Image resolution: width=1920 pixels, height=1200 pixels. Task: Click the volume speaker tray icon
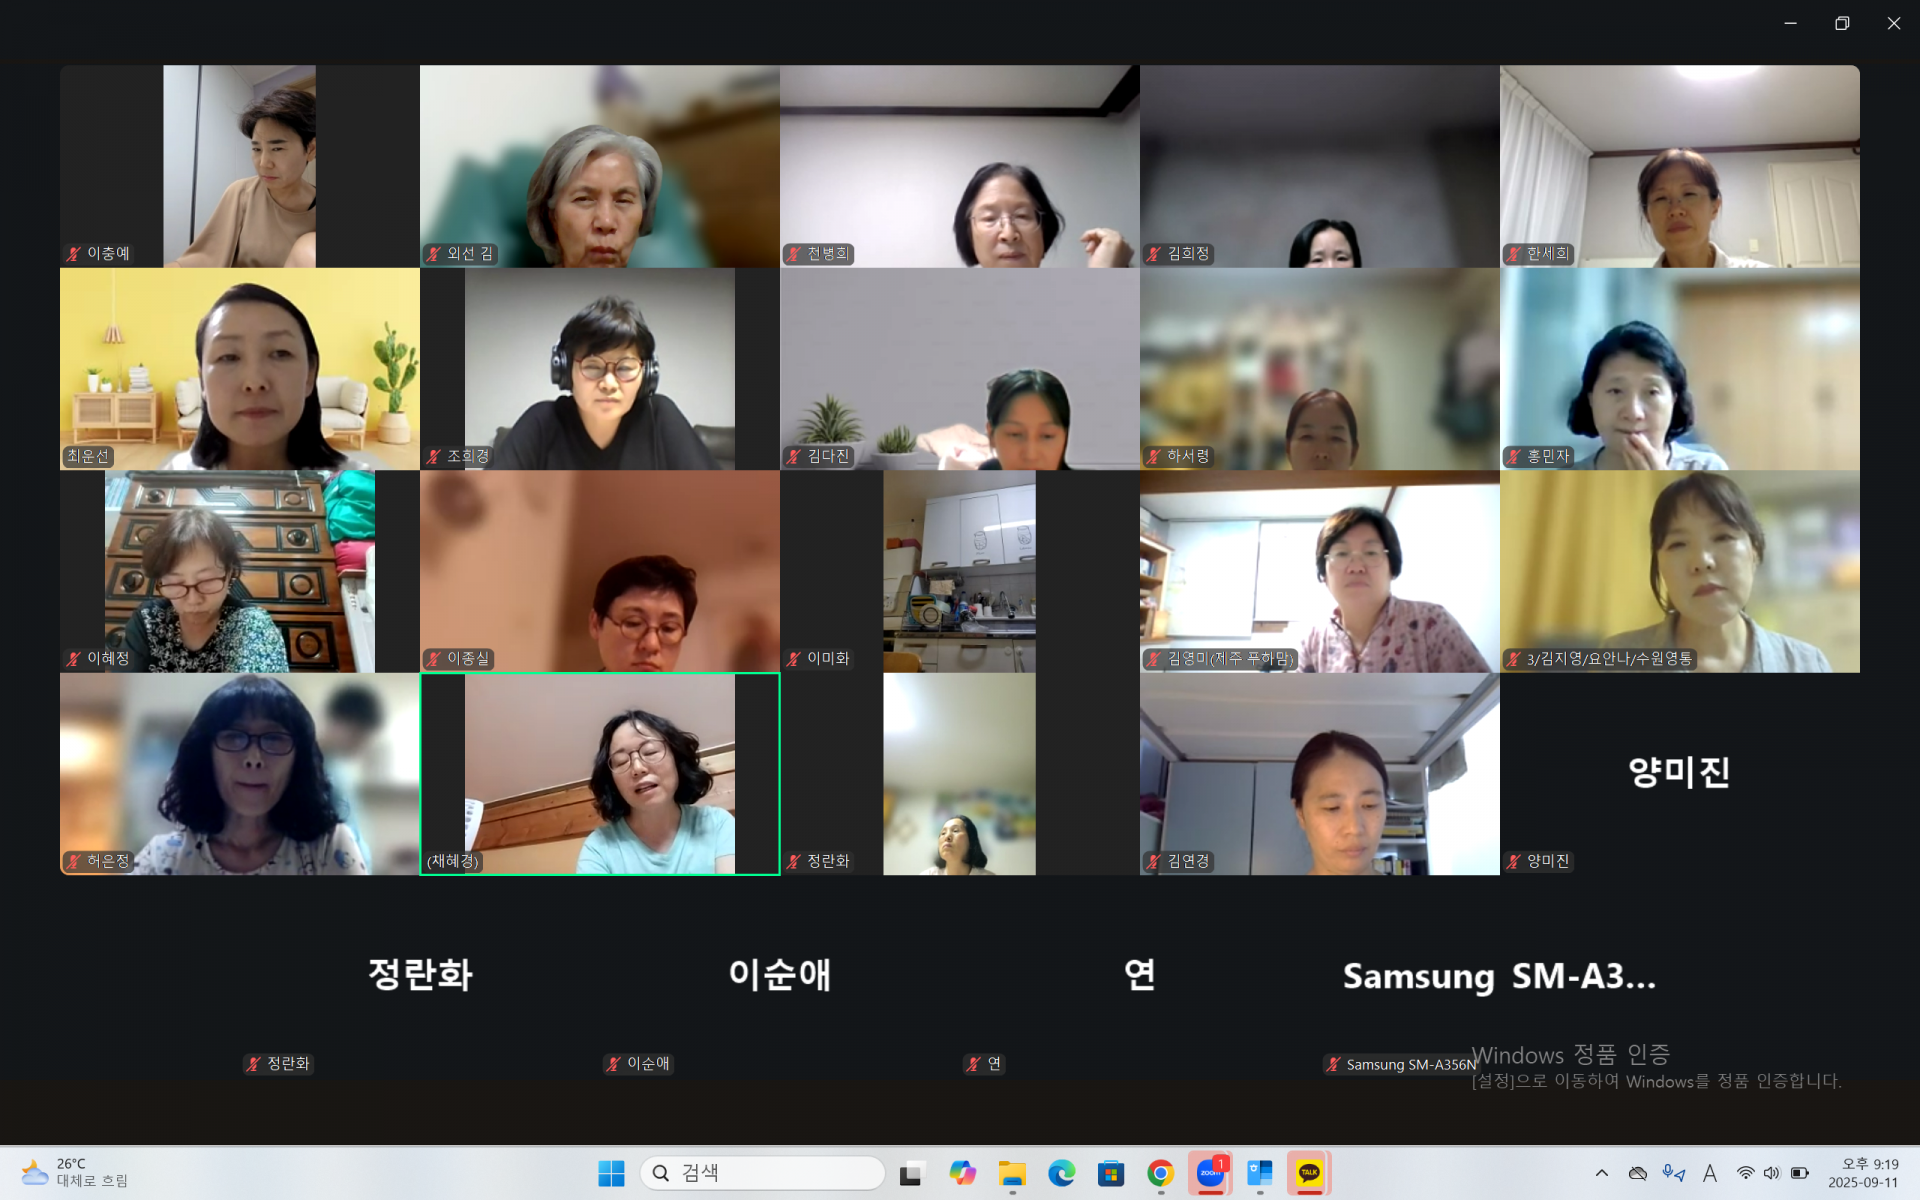(1772, 1173)
